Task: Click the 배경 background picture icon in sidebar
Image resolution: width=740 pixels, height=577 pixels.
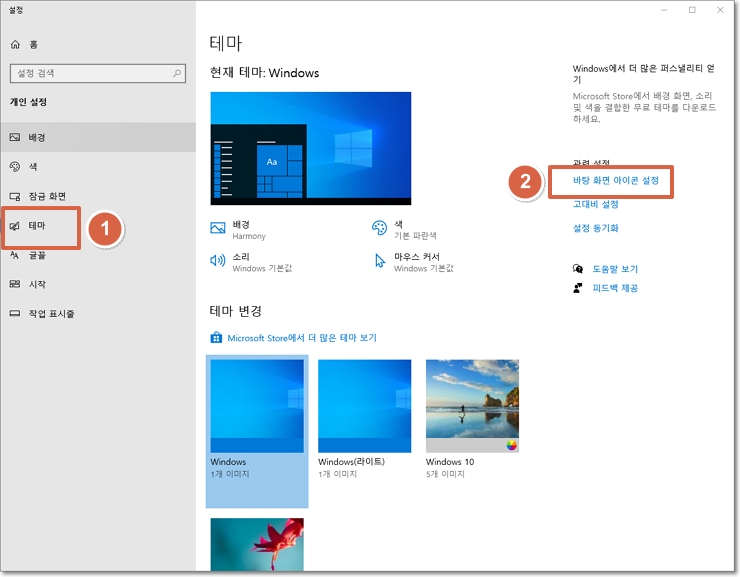Action: [15, 137]
